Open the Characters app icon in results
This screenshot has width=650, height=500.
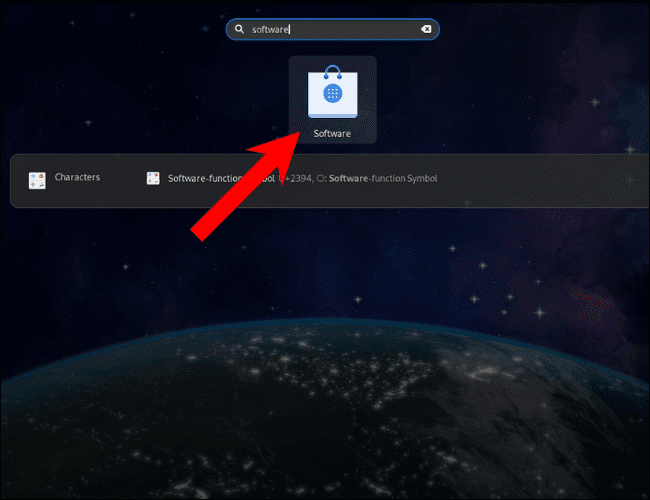37,181
